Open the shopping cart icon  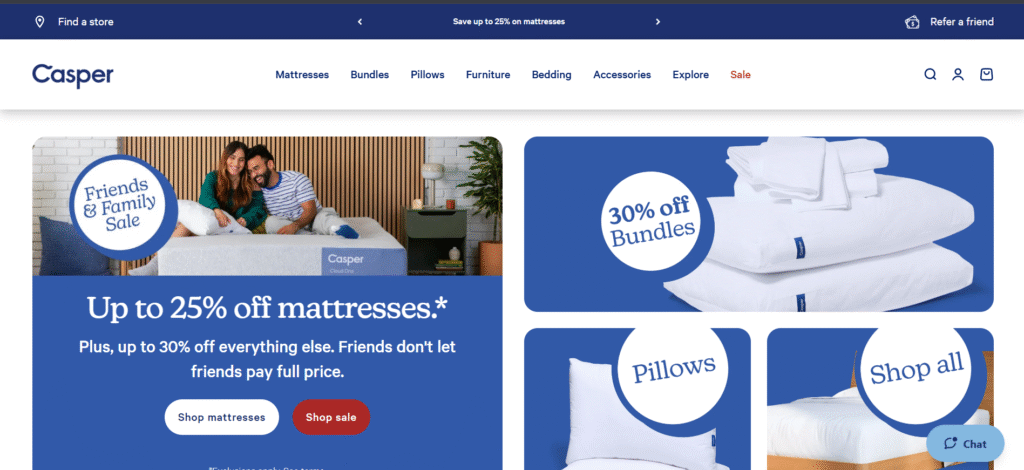(986, 74)
